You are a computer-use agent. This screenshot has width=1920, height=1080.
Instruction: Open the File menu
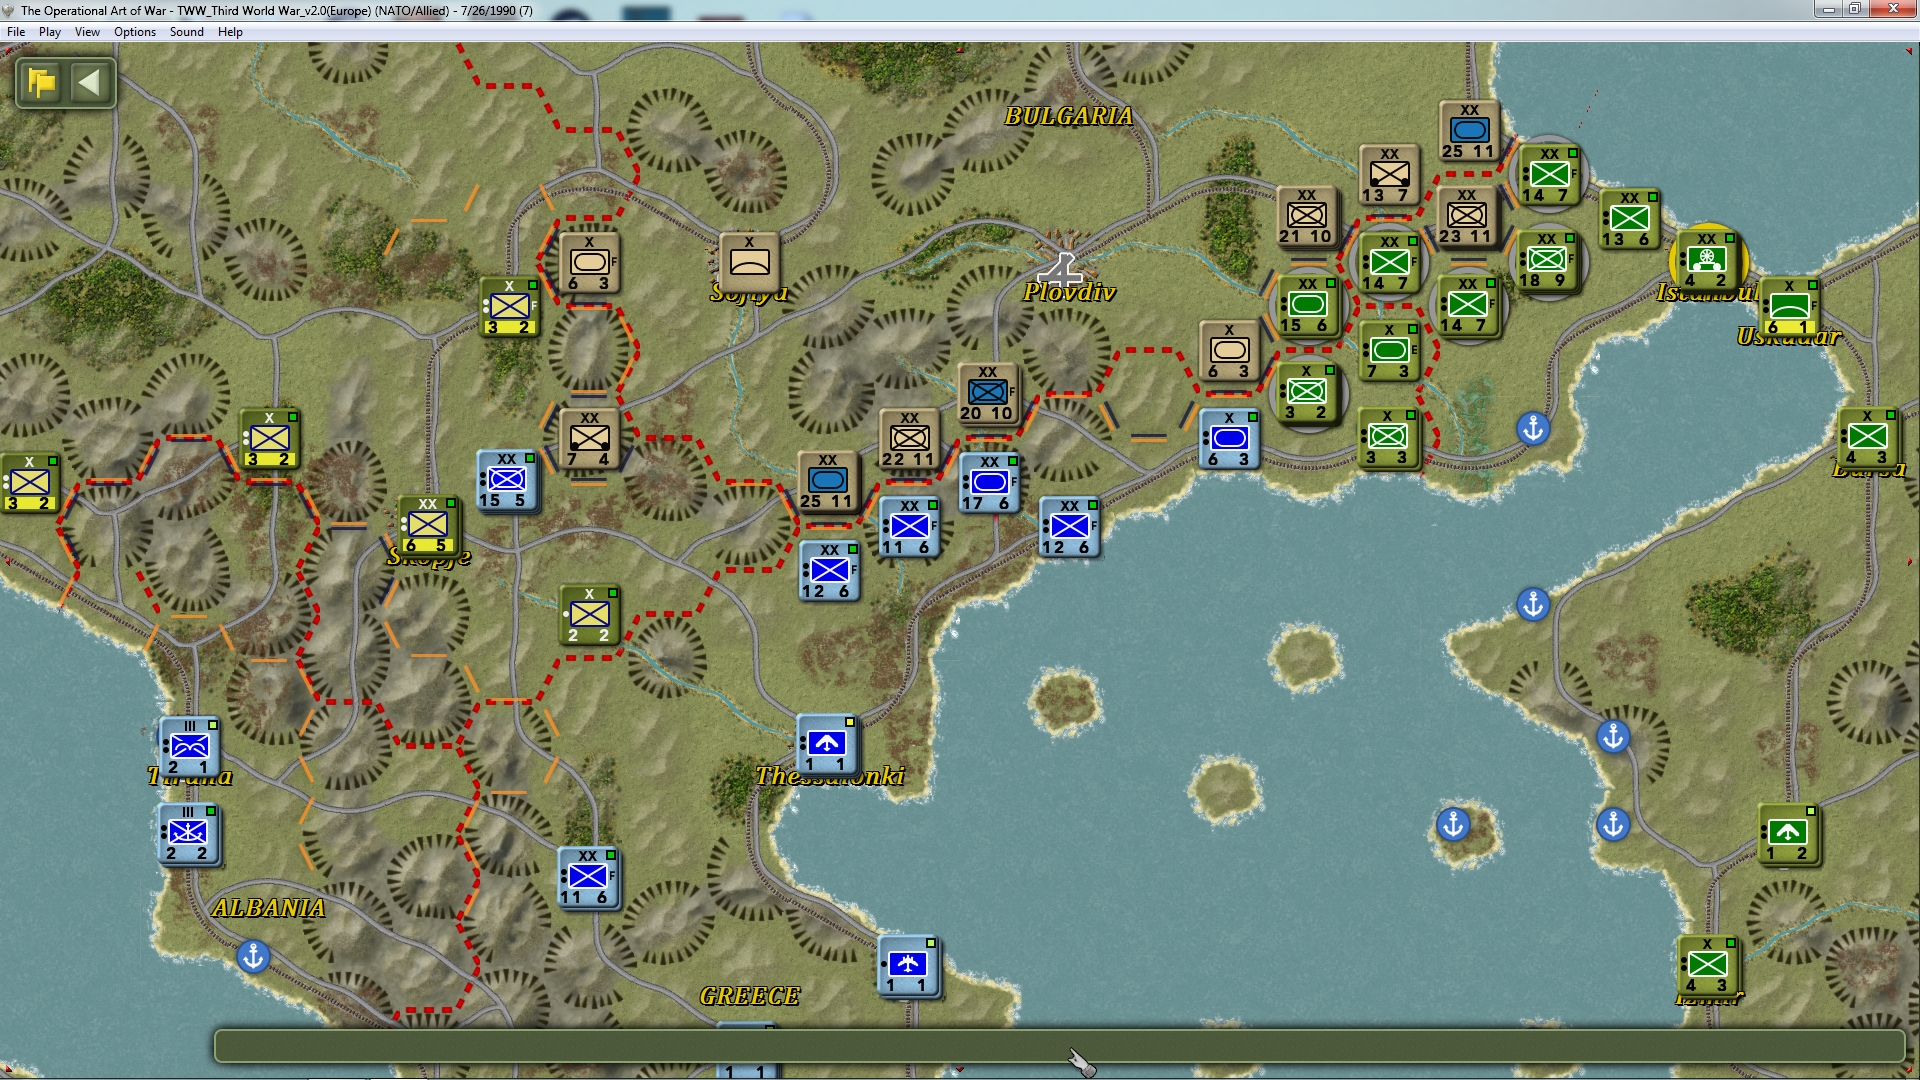[16, 32]
